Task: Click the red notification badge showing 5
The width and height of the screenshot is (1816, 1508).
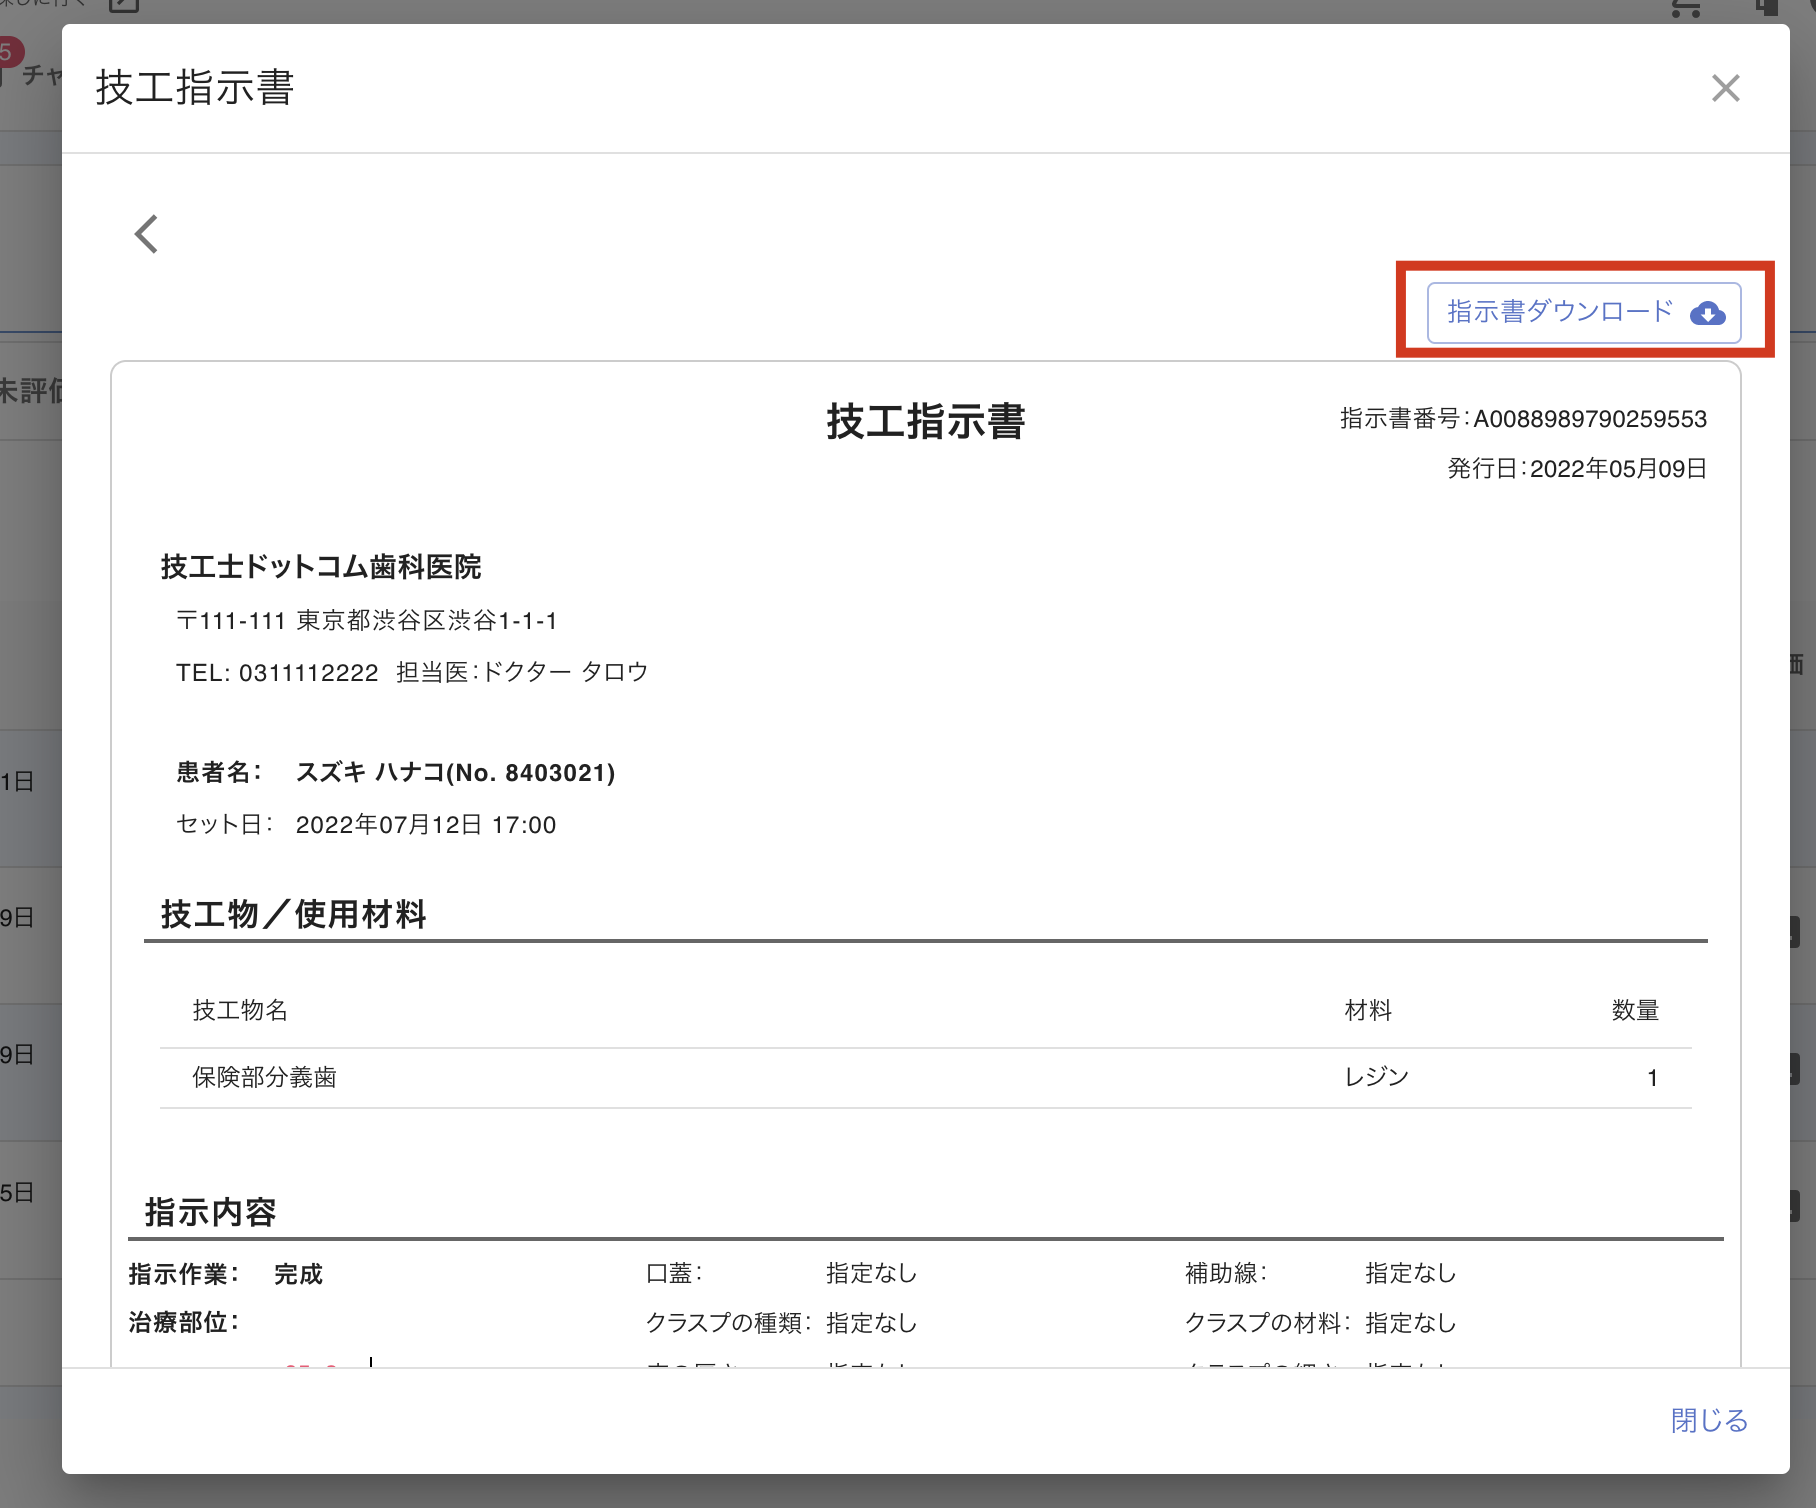Action: click(8, 51)
